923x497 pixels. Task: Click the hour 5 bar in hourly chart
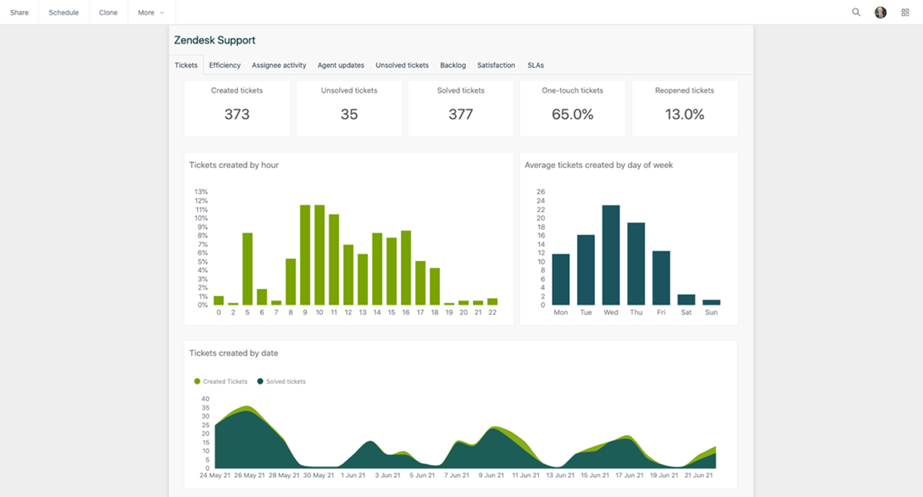coord(247,269)
